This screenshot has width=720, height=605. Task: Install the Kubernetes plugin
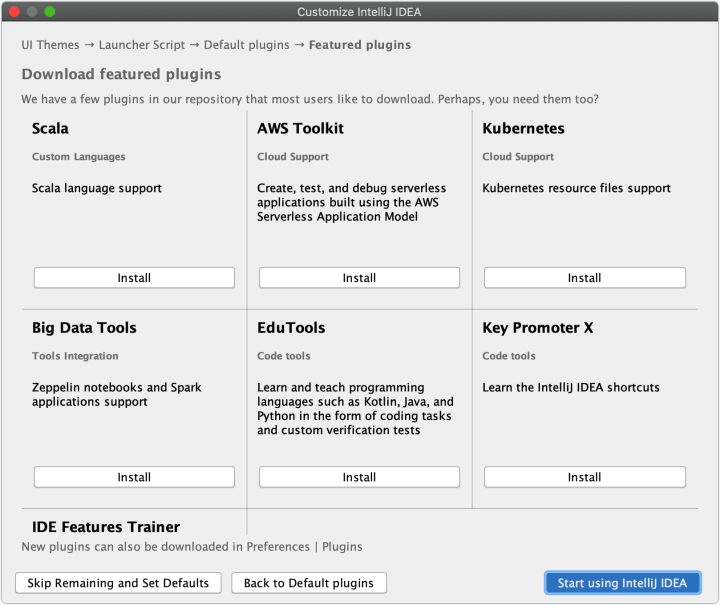coord(585,278)
